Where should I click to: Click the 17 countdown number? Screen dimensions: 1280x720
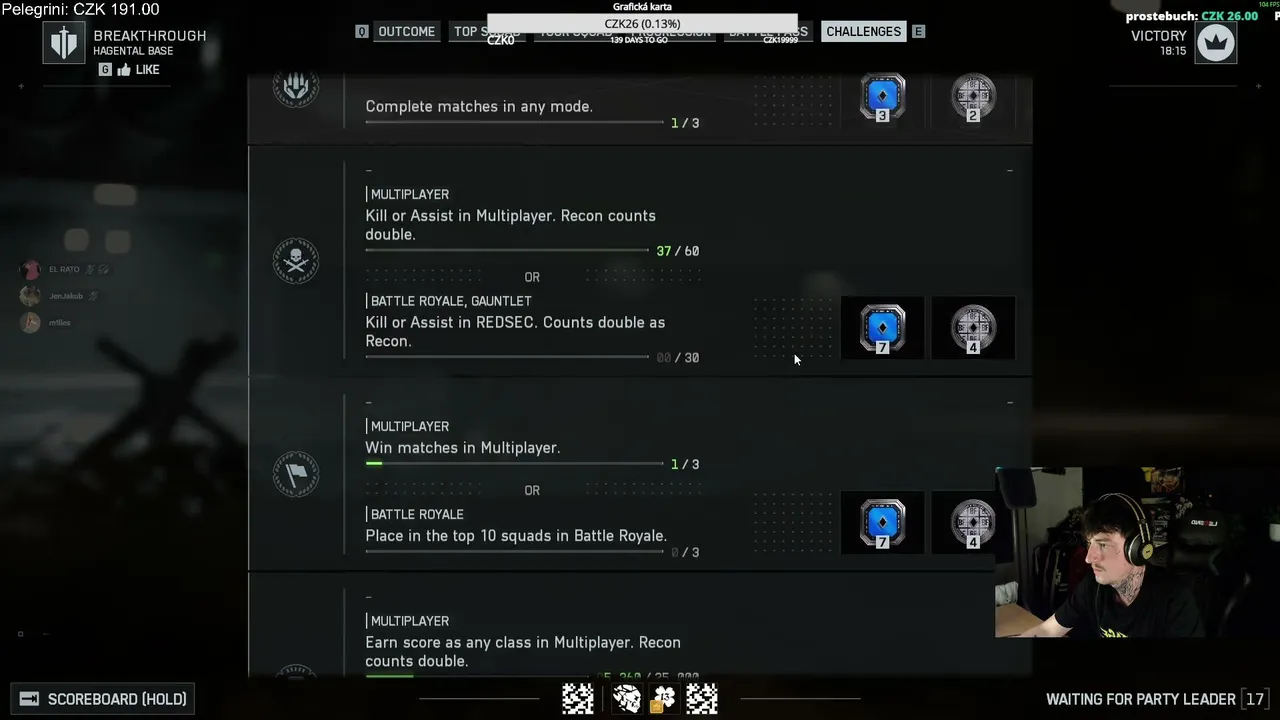click(1255, 699)
